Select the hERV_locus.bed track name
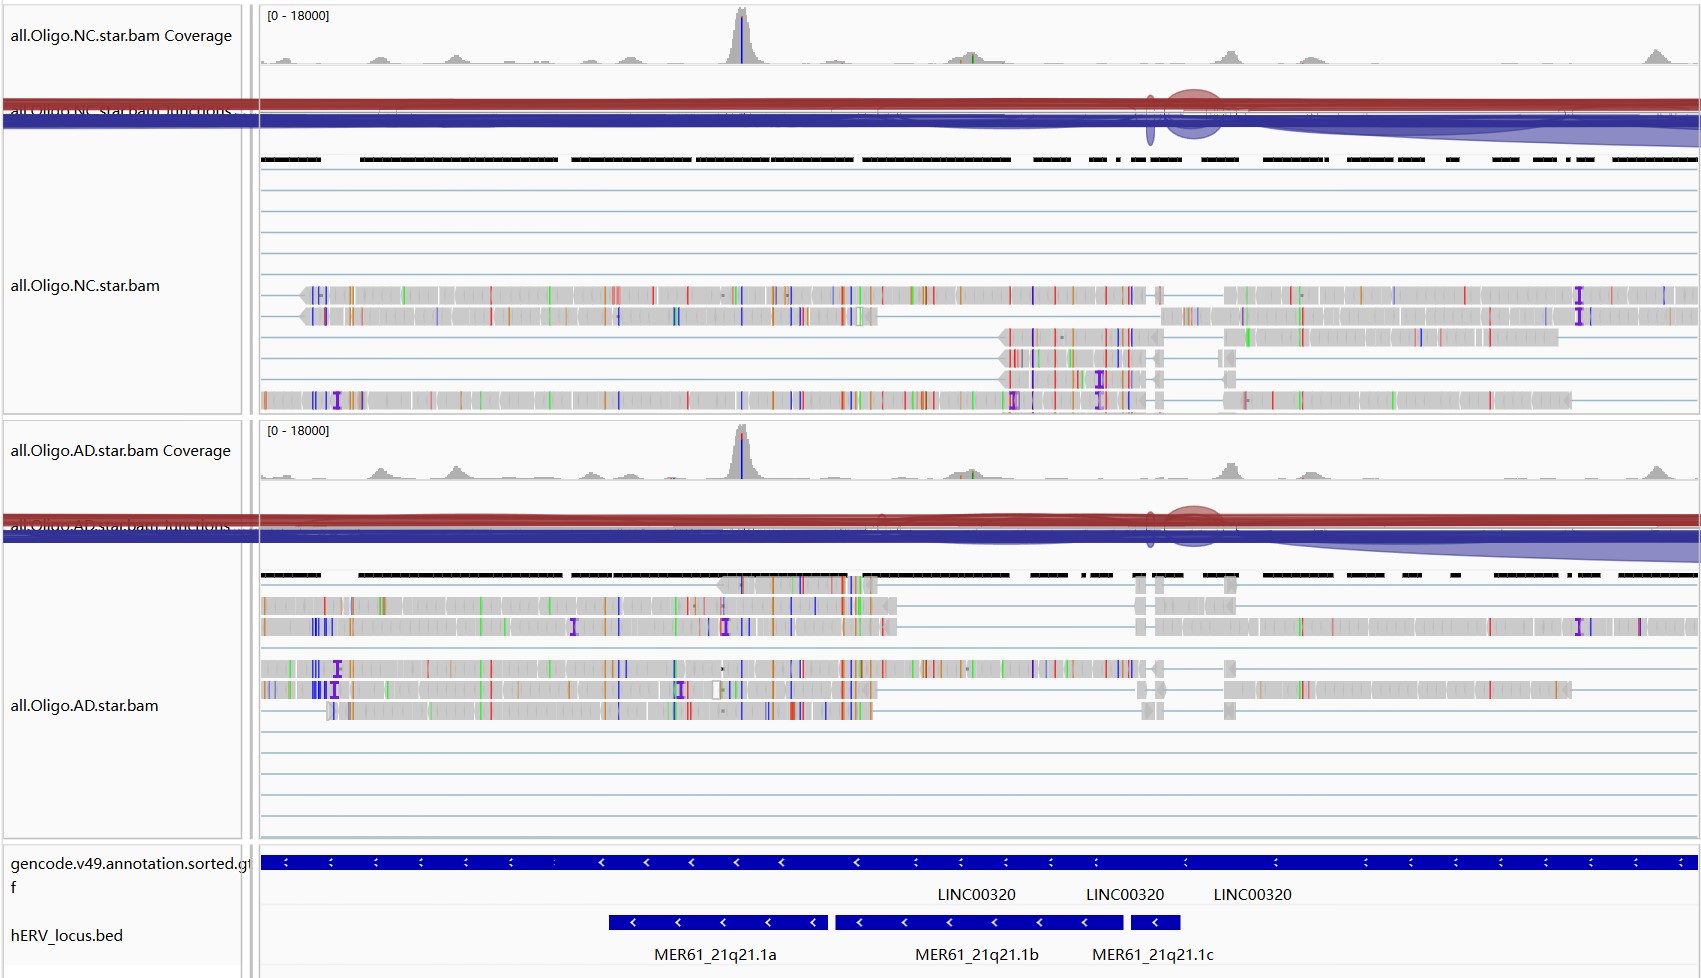Viewport: 1701px width, 978px height. (66, 936)
